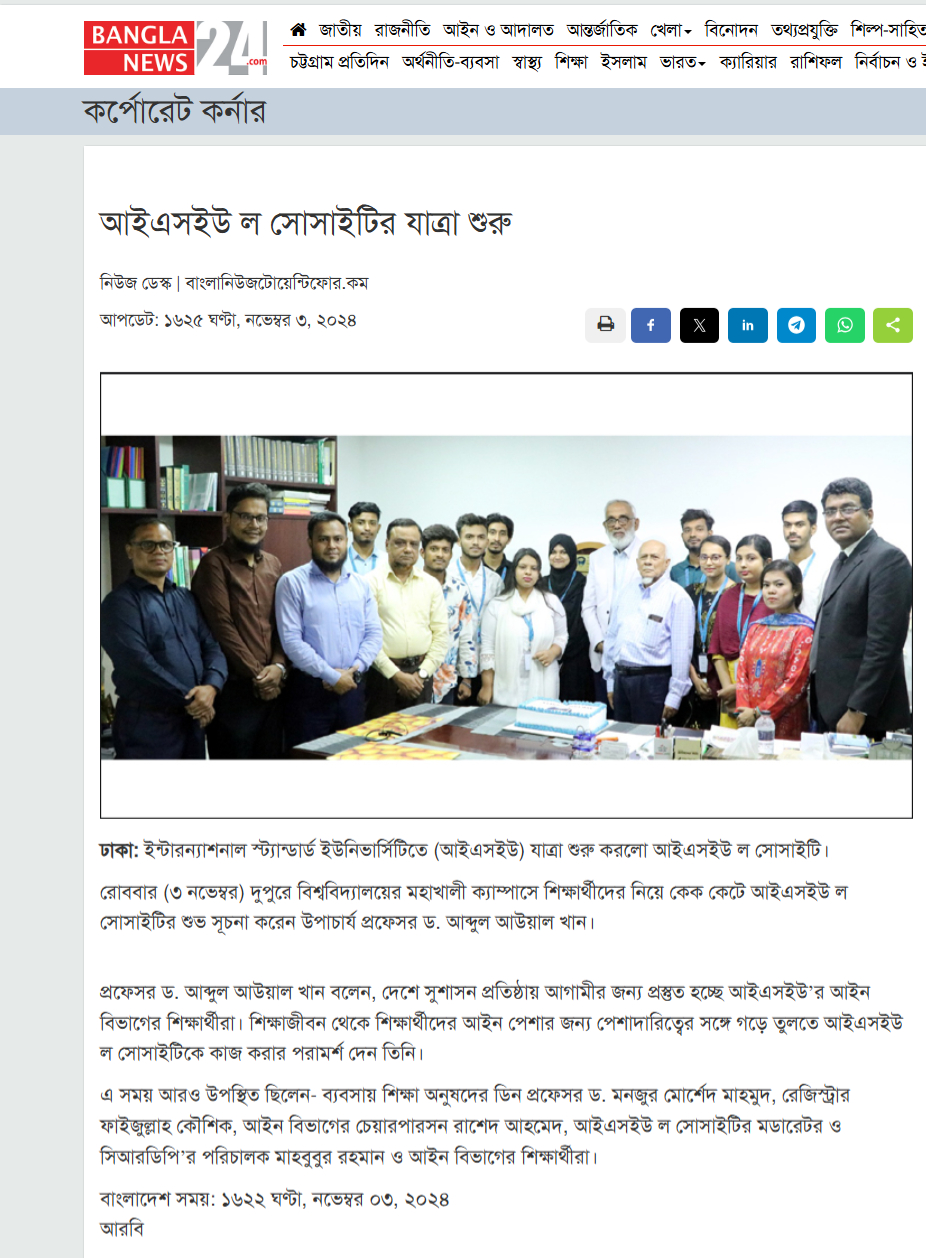Expand the খেলা dropdown menu
Screen dimensions: 926x1258
point(671,30)
